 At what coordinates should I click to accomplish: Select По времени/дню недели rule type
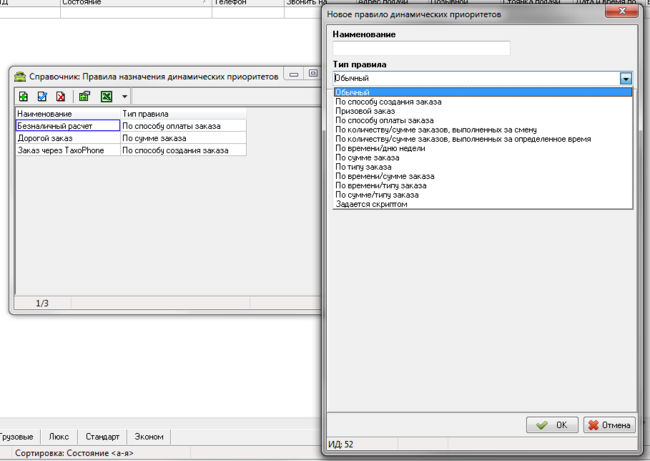click(x=380, y=148)
